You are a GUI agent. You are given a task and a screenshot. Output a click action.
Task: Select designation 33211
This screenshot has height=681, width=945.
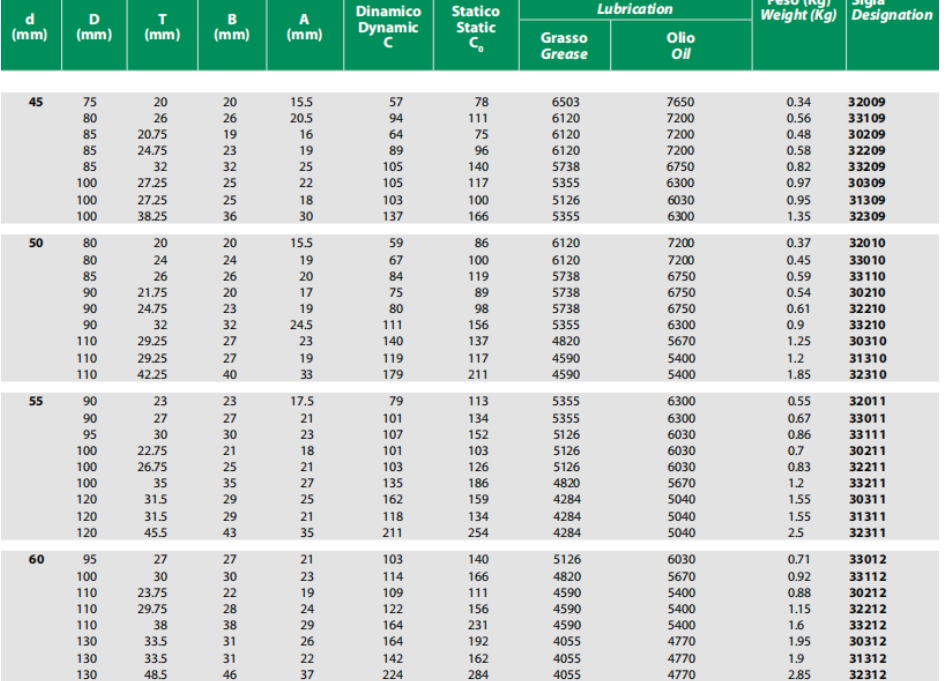(x=867, y=483)
